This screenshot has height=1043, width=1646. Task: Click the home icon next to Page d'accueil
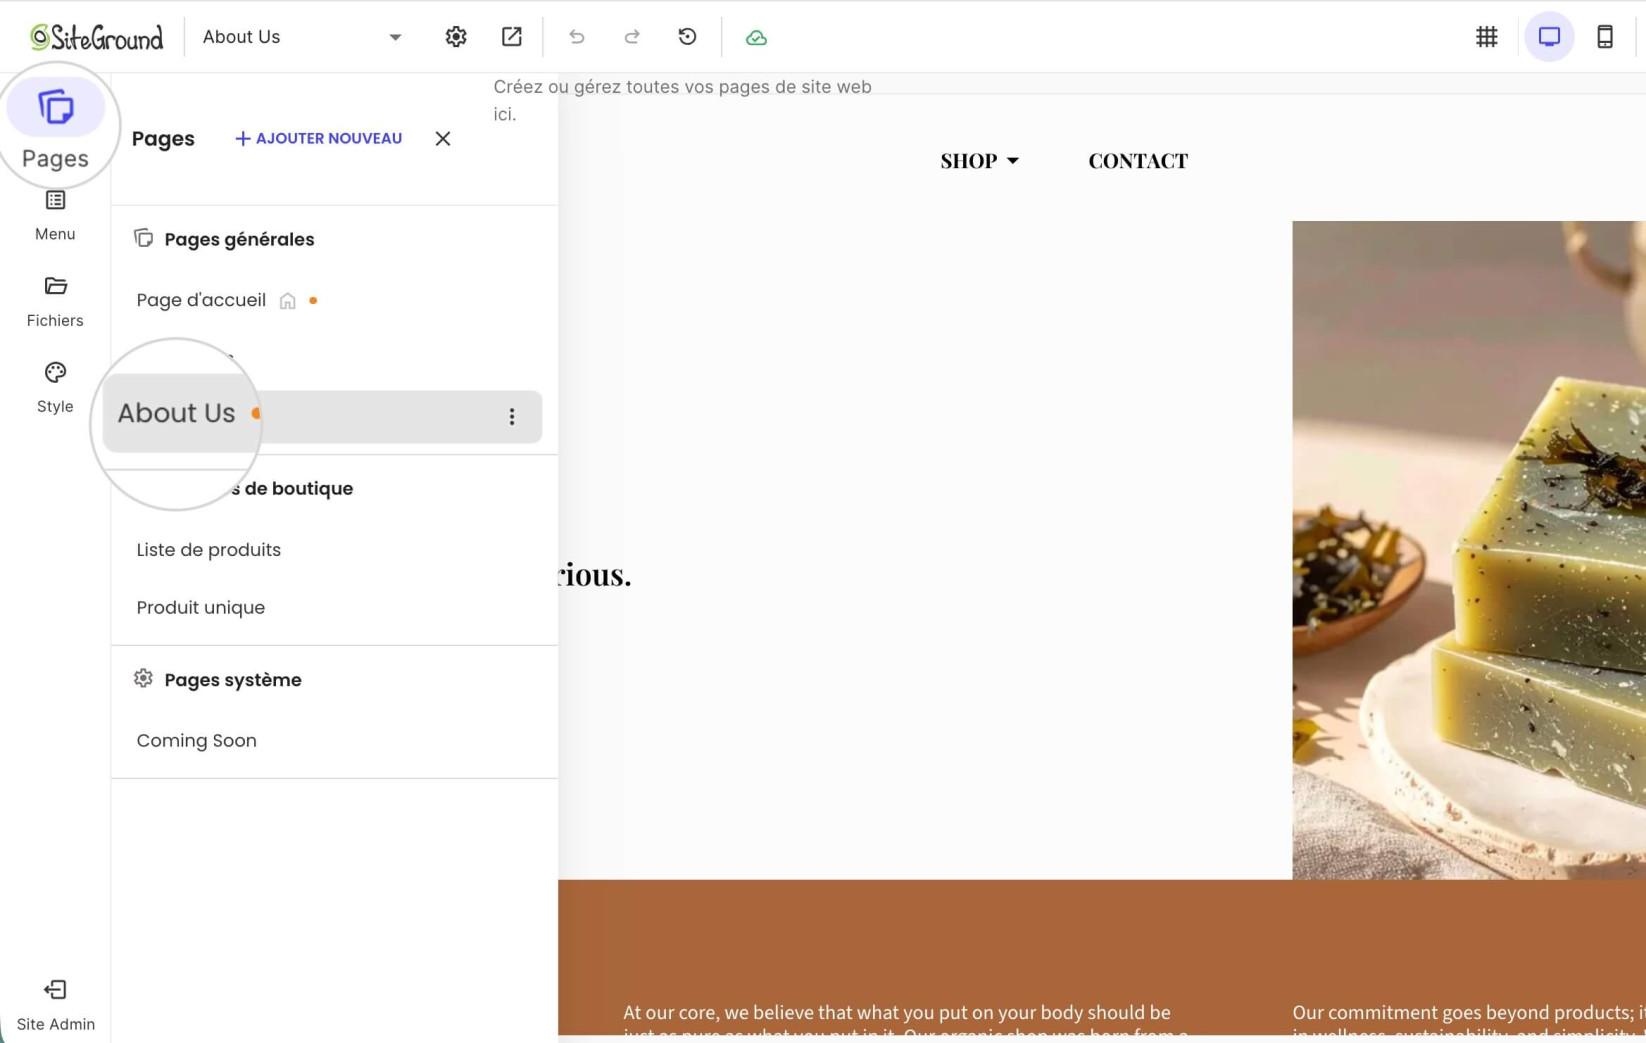(288, 301)
